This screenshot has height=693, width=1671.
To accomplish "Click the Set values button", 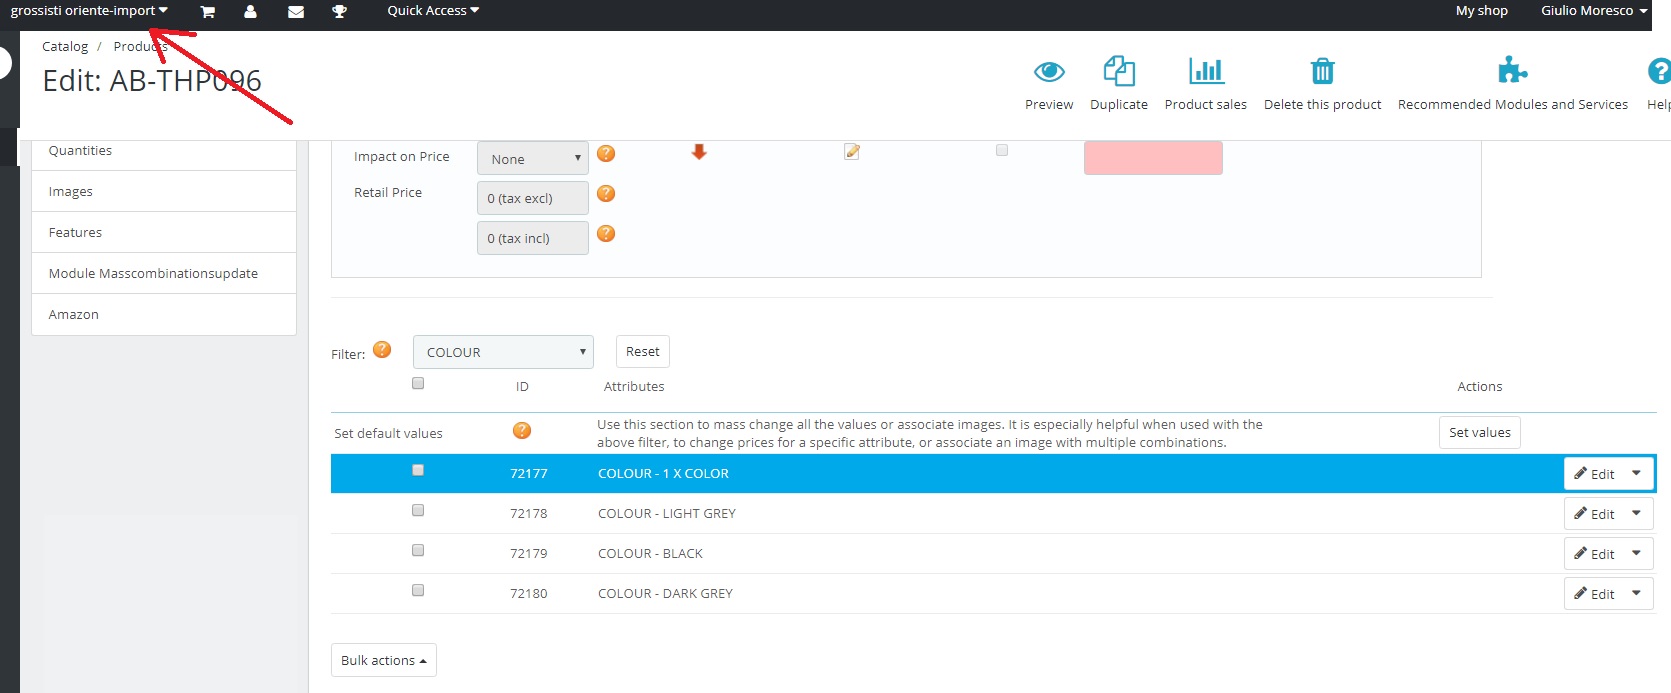I will tap(1480, 433).
